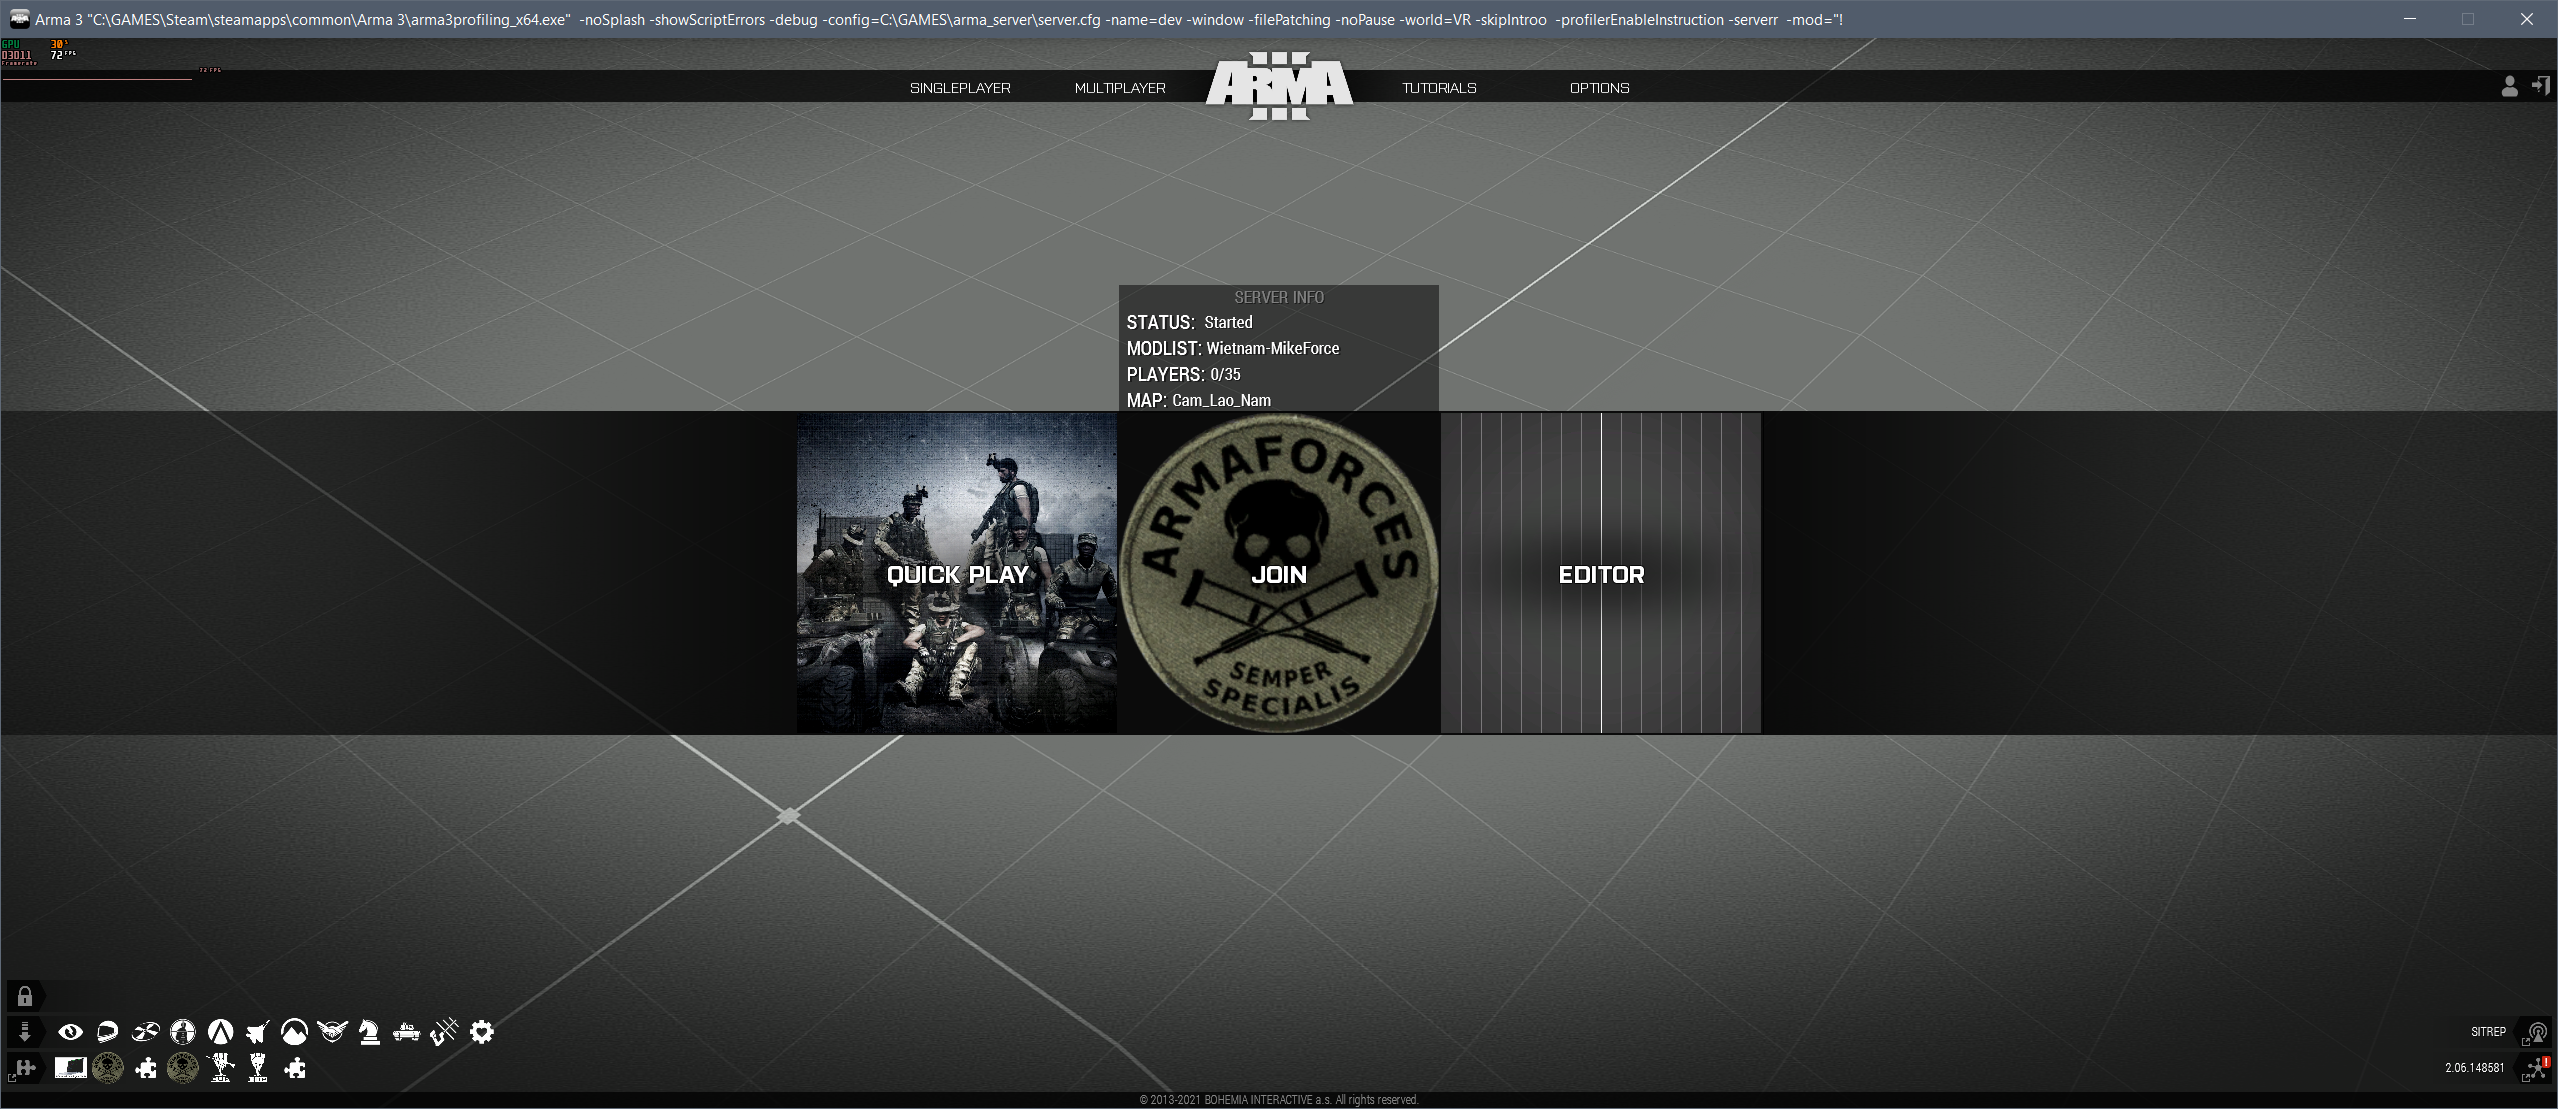
Task: Open the Multiplayer menu
Action: (x=1120, y=88)
